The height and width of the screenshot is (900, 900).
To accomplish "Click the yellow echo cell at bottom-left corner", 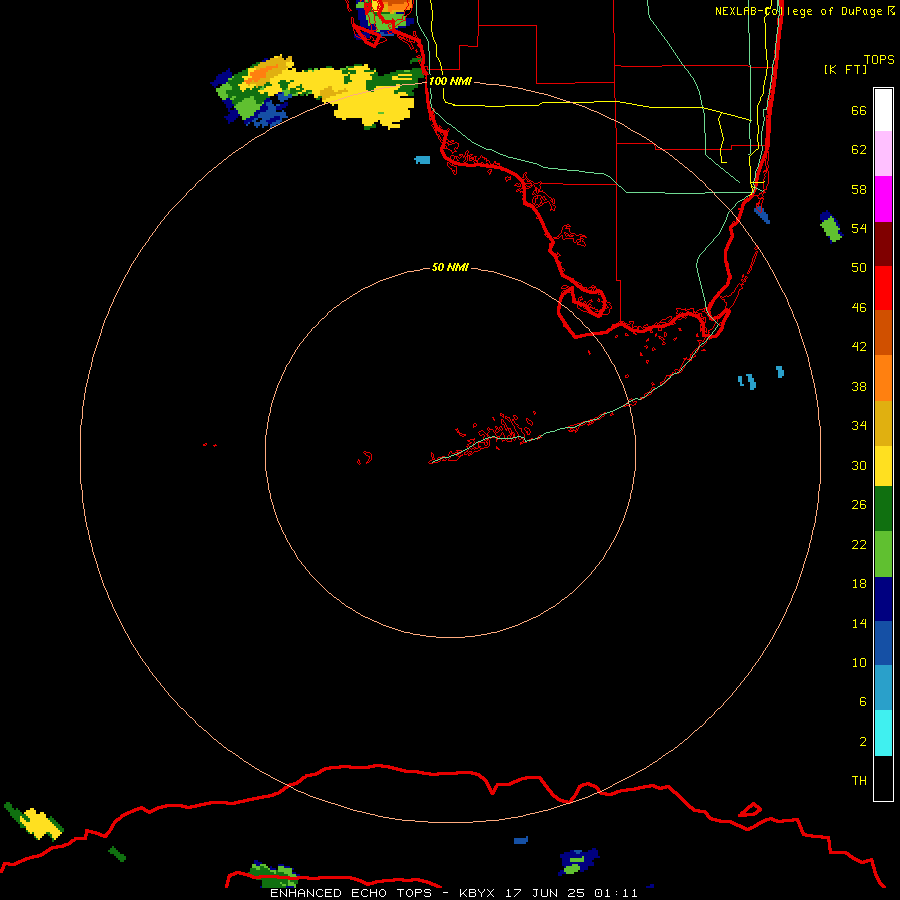I will click(39, 824).
